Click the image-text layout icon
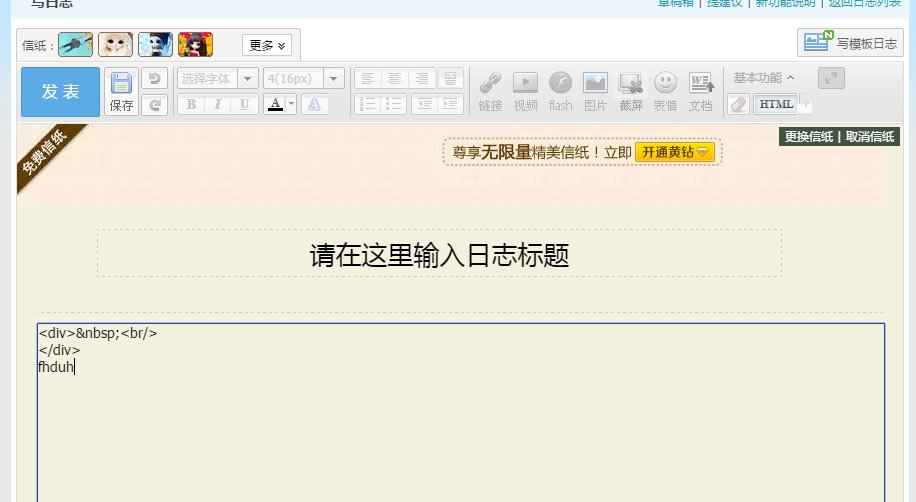This screenshot has height=502, width=916. (450, 78)
